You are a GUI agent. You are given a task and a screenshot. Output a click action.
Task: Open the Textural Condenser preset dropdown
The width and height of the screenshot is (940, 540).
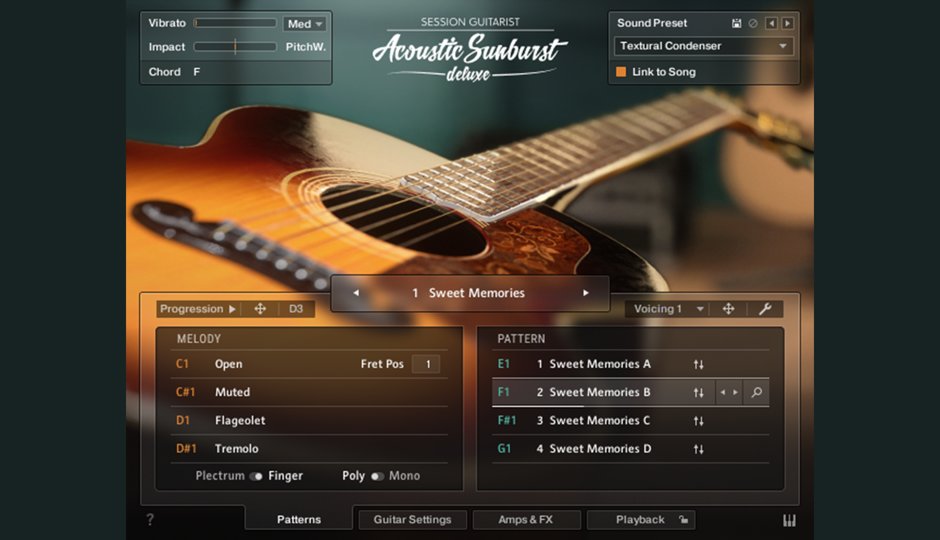pyautogui.click(x=703, y=46)
